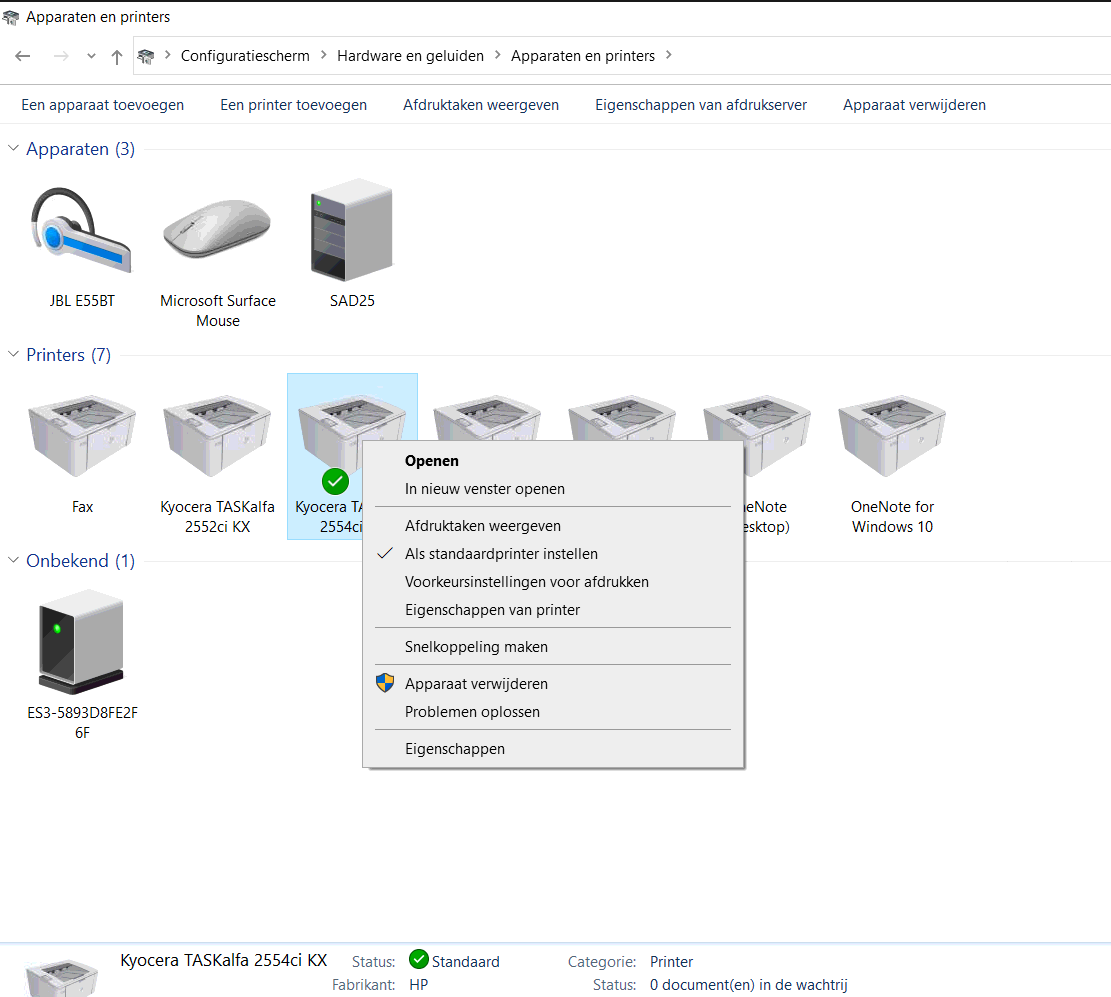
Task: Click the Apparaten (3) group heading
Action: click(80, 149)
